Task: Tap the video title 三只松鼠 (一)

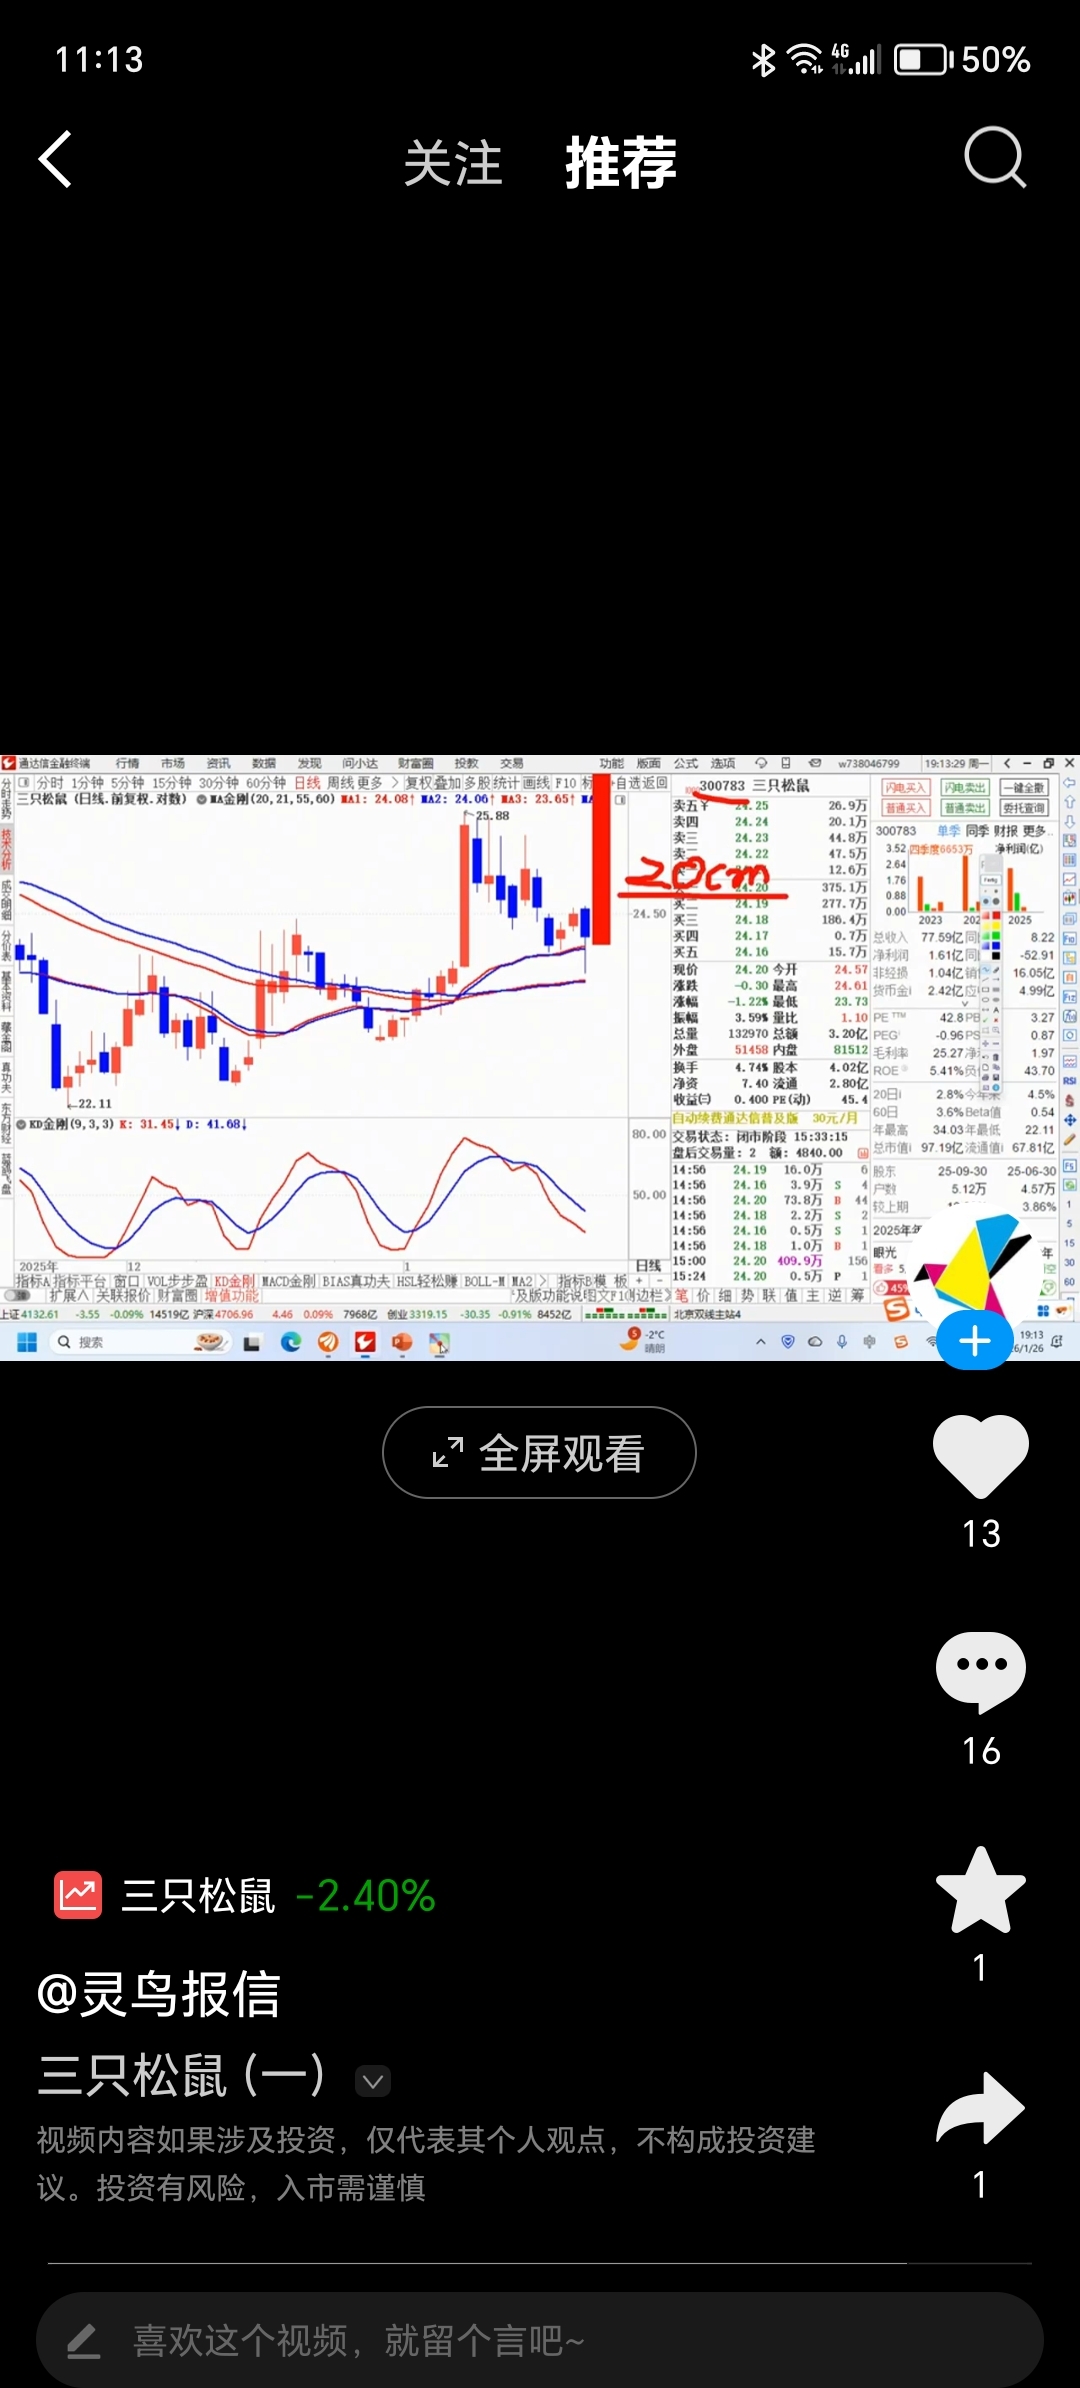Action: click(181, 2075)
